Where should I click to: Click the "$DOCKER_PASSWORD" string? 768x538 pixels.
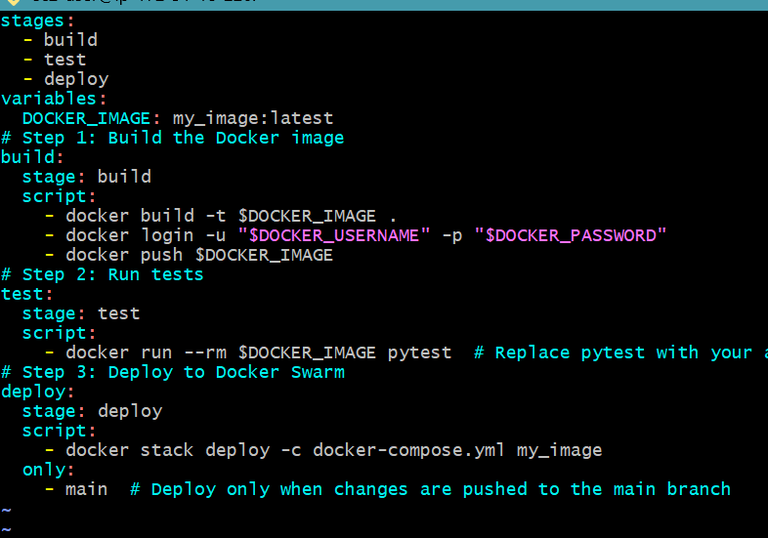tap(571, 236)
